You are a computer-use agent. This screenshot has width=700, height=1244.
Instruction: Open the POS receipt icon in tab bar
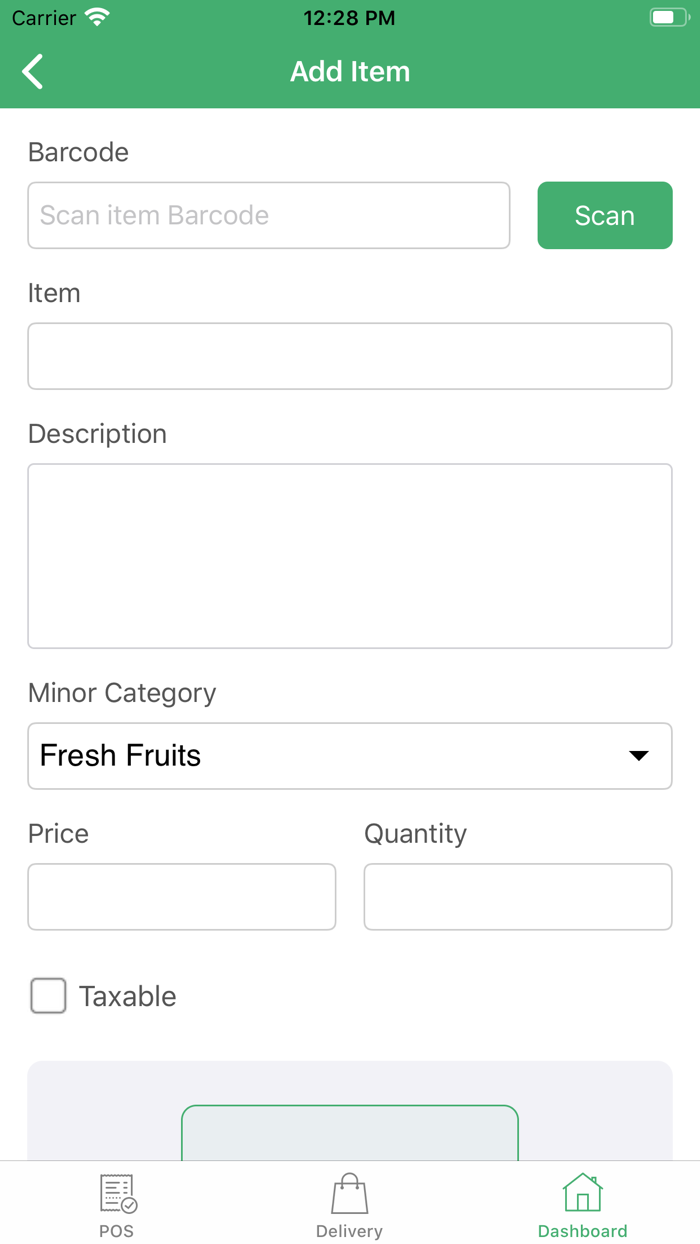(x=117, y=1192)
